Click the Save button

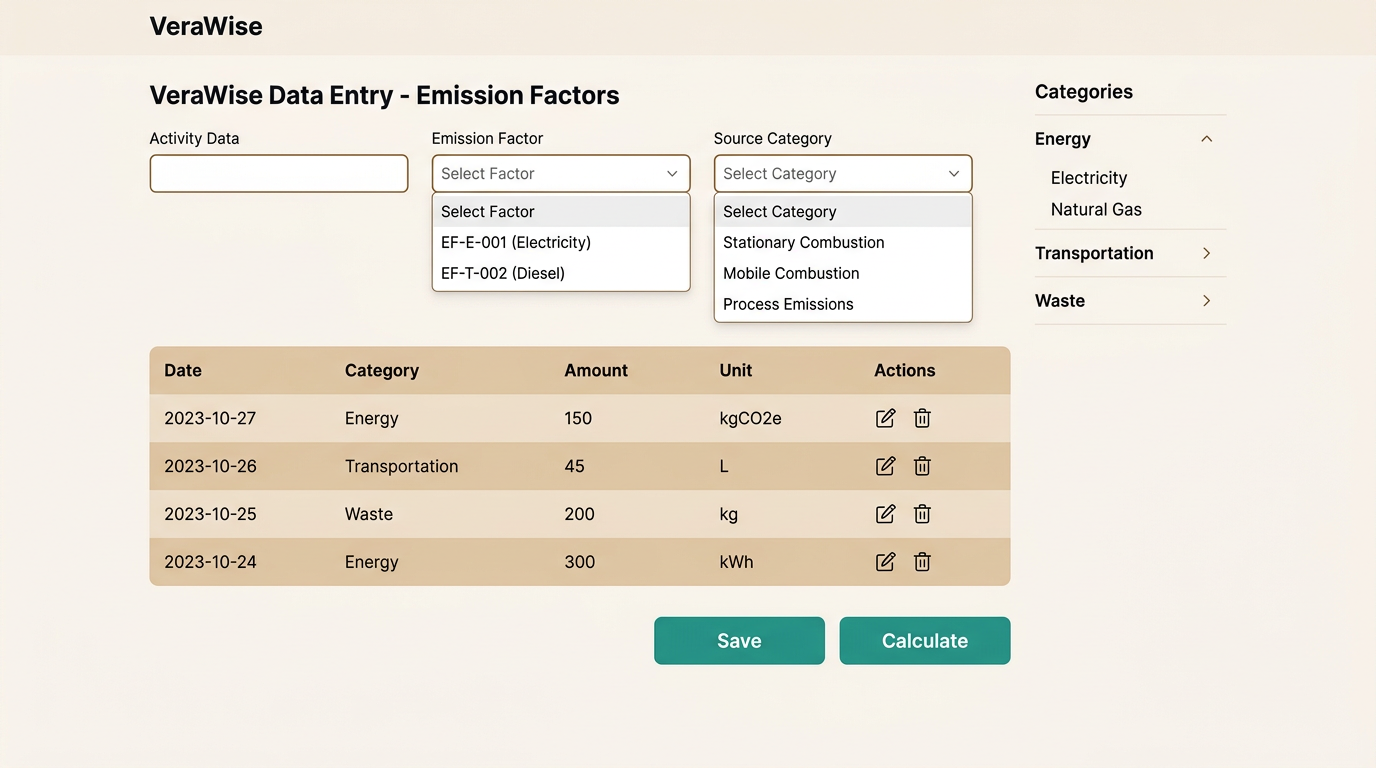[x=739, y=641]
